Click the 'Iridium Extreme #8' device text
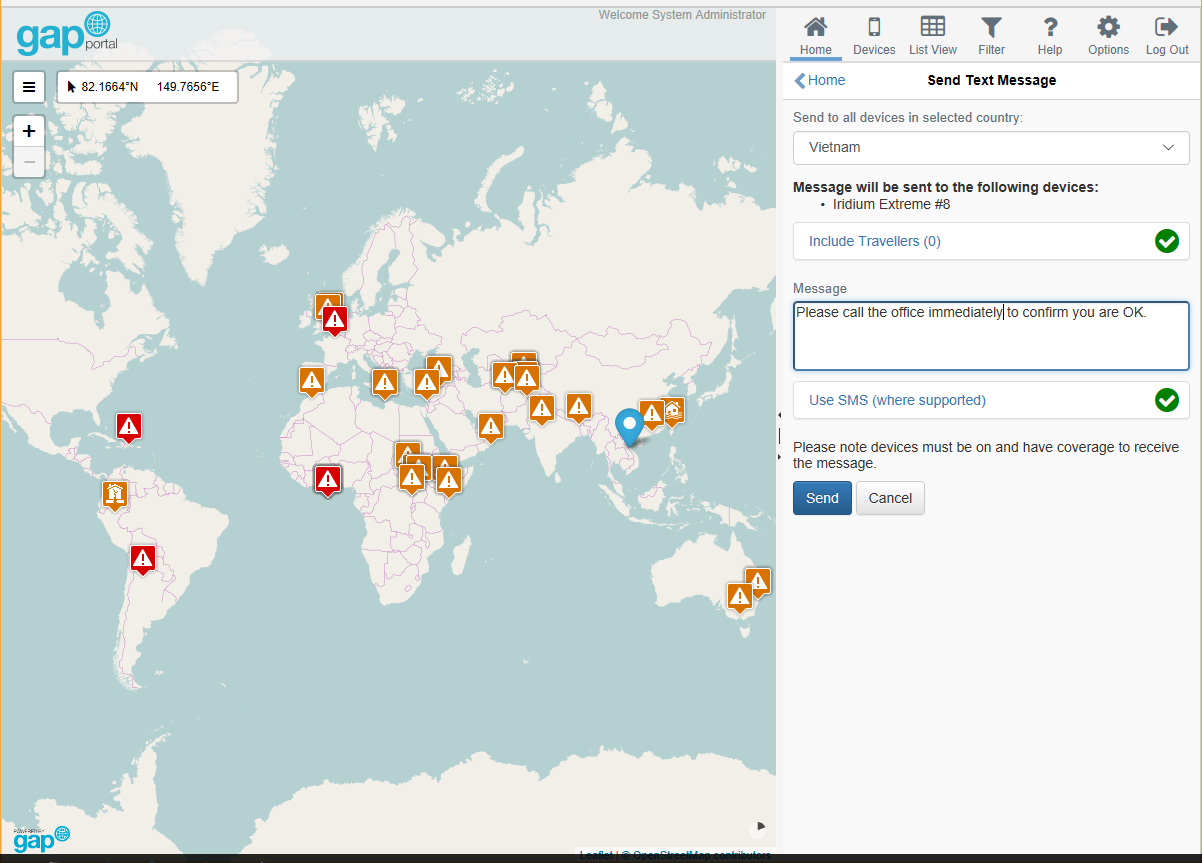This screenshot has height=863, width=1202. 891,205
